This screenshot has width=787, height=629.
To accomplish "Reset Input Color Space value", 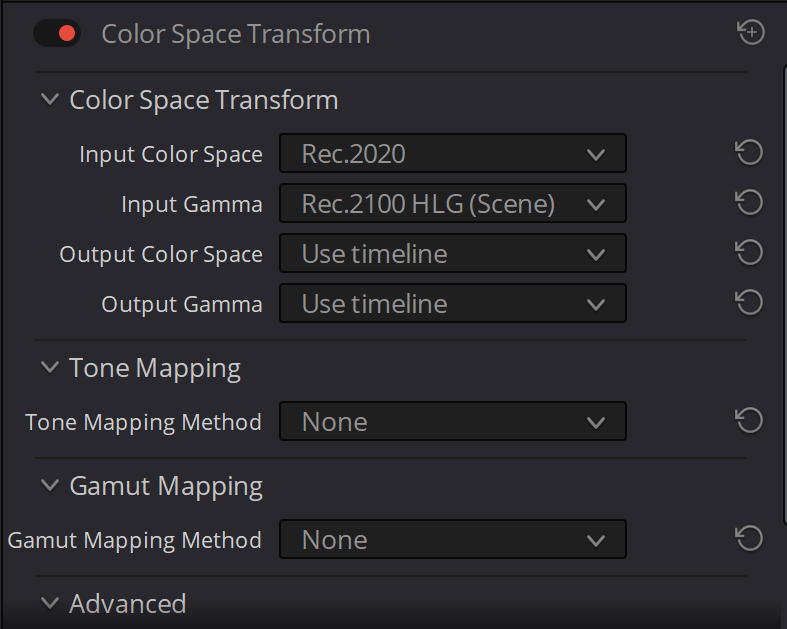I will (x=749, y=153).
